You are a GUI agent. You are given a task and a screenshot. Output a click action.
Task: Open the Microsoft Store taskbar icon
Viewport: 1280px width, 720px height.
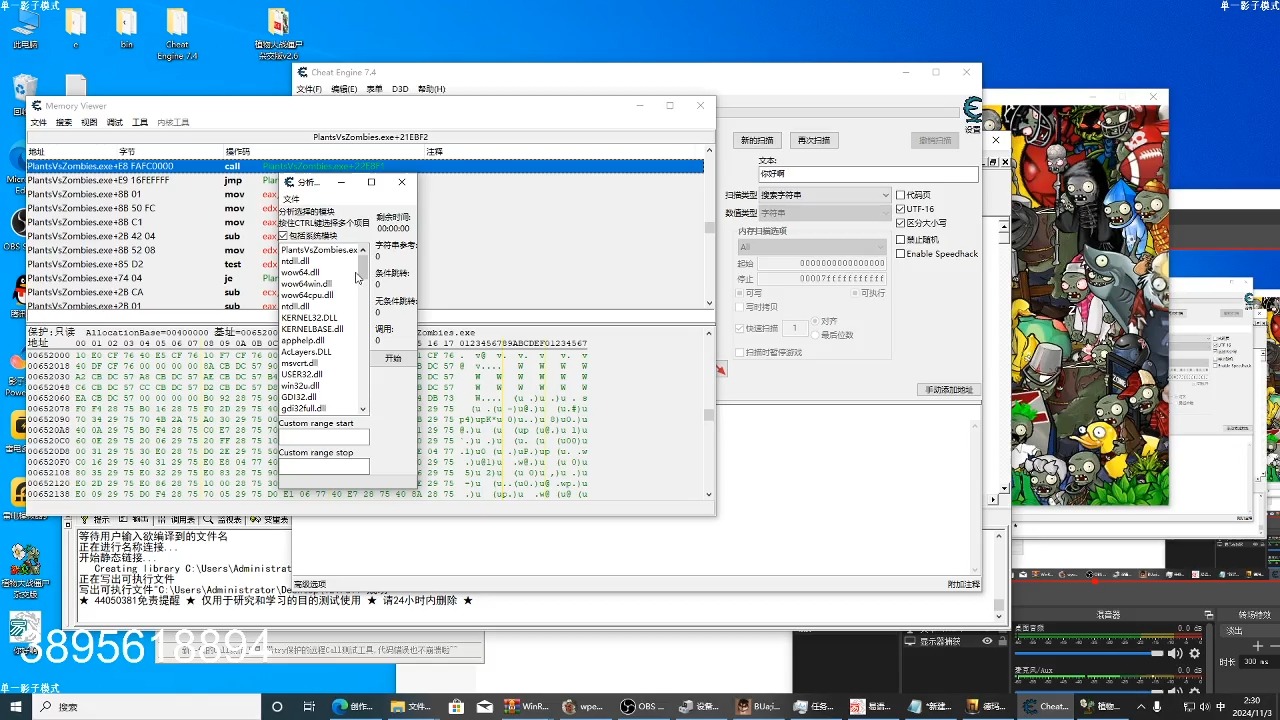pos(456,706)
